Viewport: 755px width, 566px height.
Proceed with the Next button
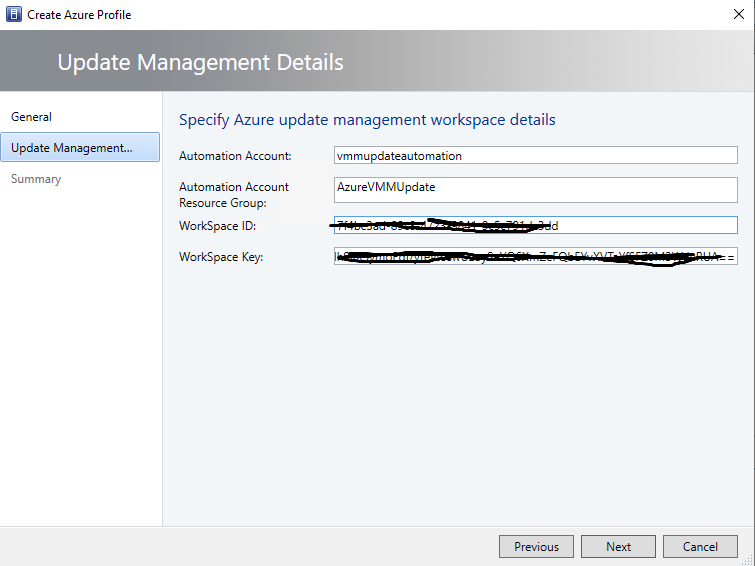[618, 547]
